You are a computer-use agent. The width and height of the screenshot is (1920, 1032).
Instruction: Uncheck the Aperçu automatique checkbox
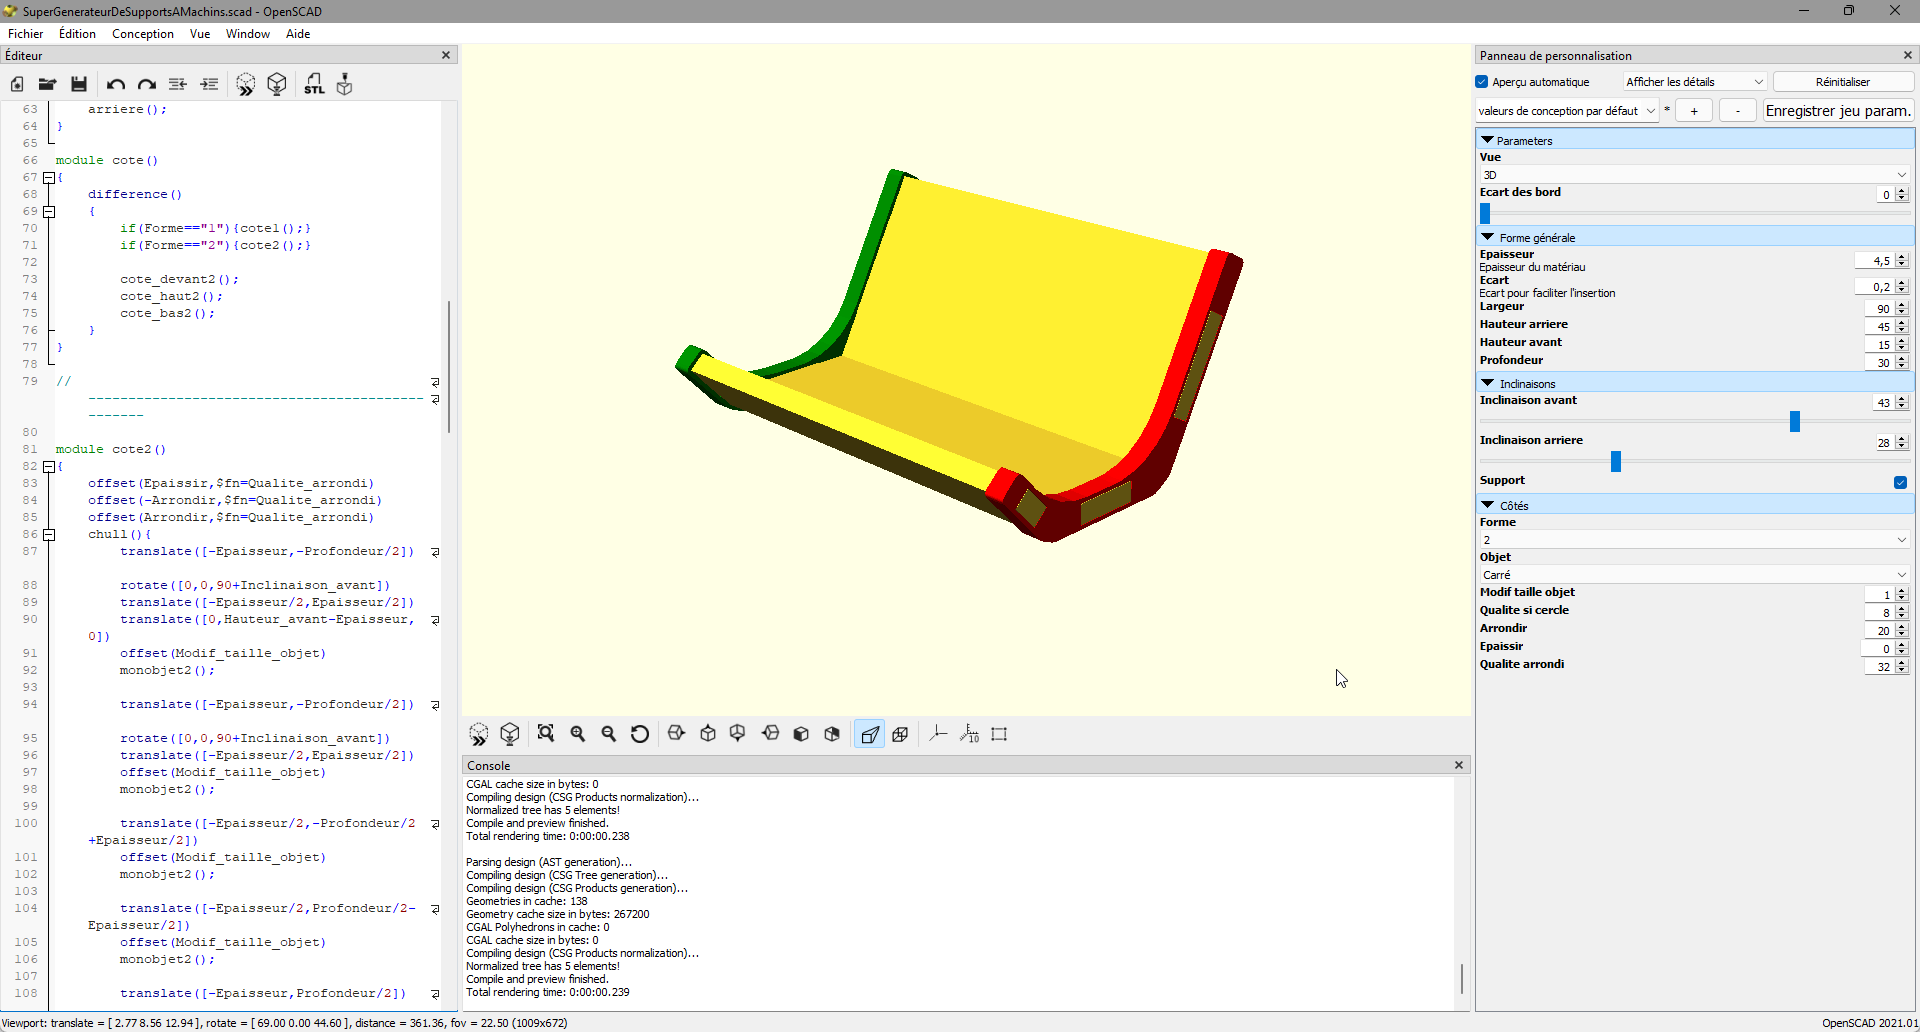coord(1482,82)
